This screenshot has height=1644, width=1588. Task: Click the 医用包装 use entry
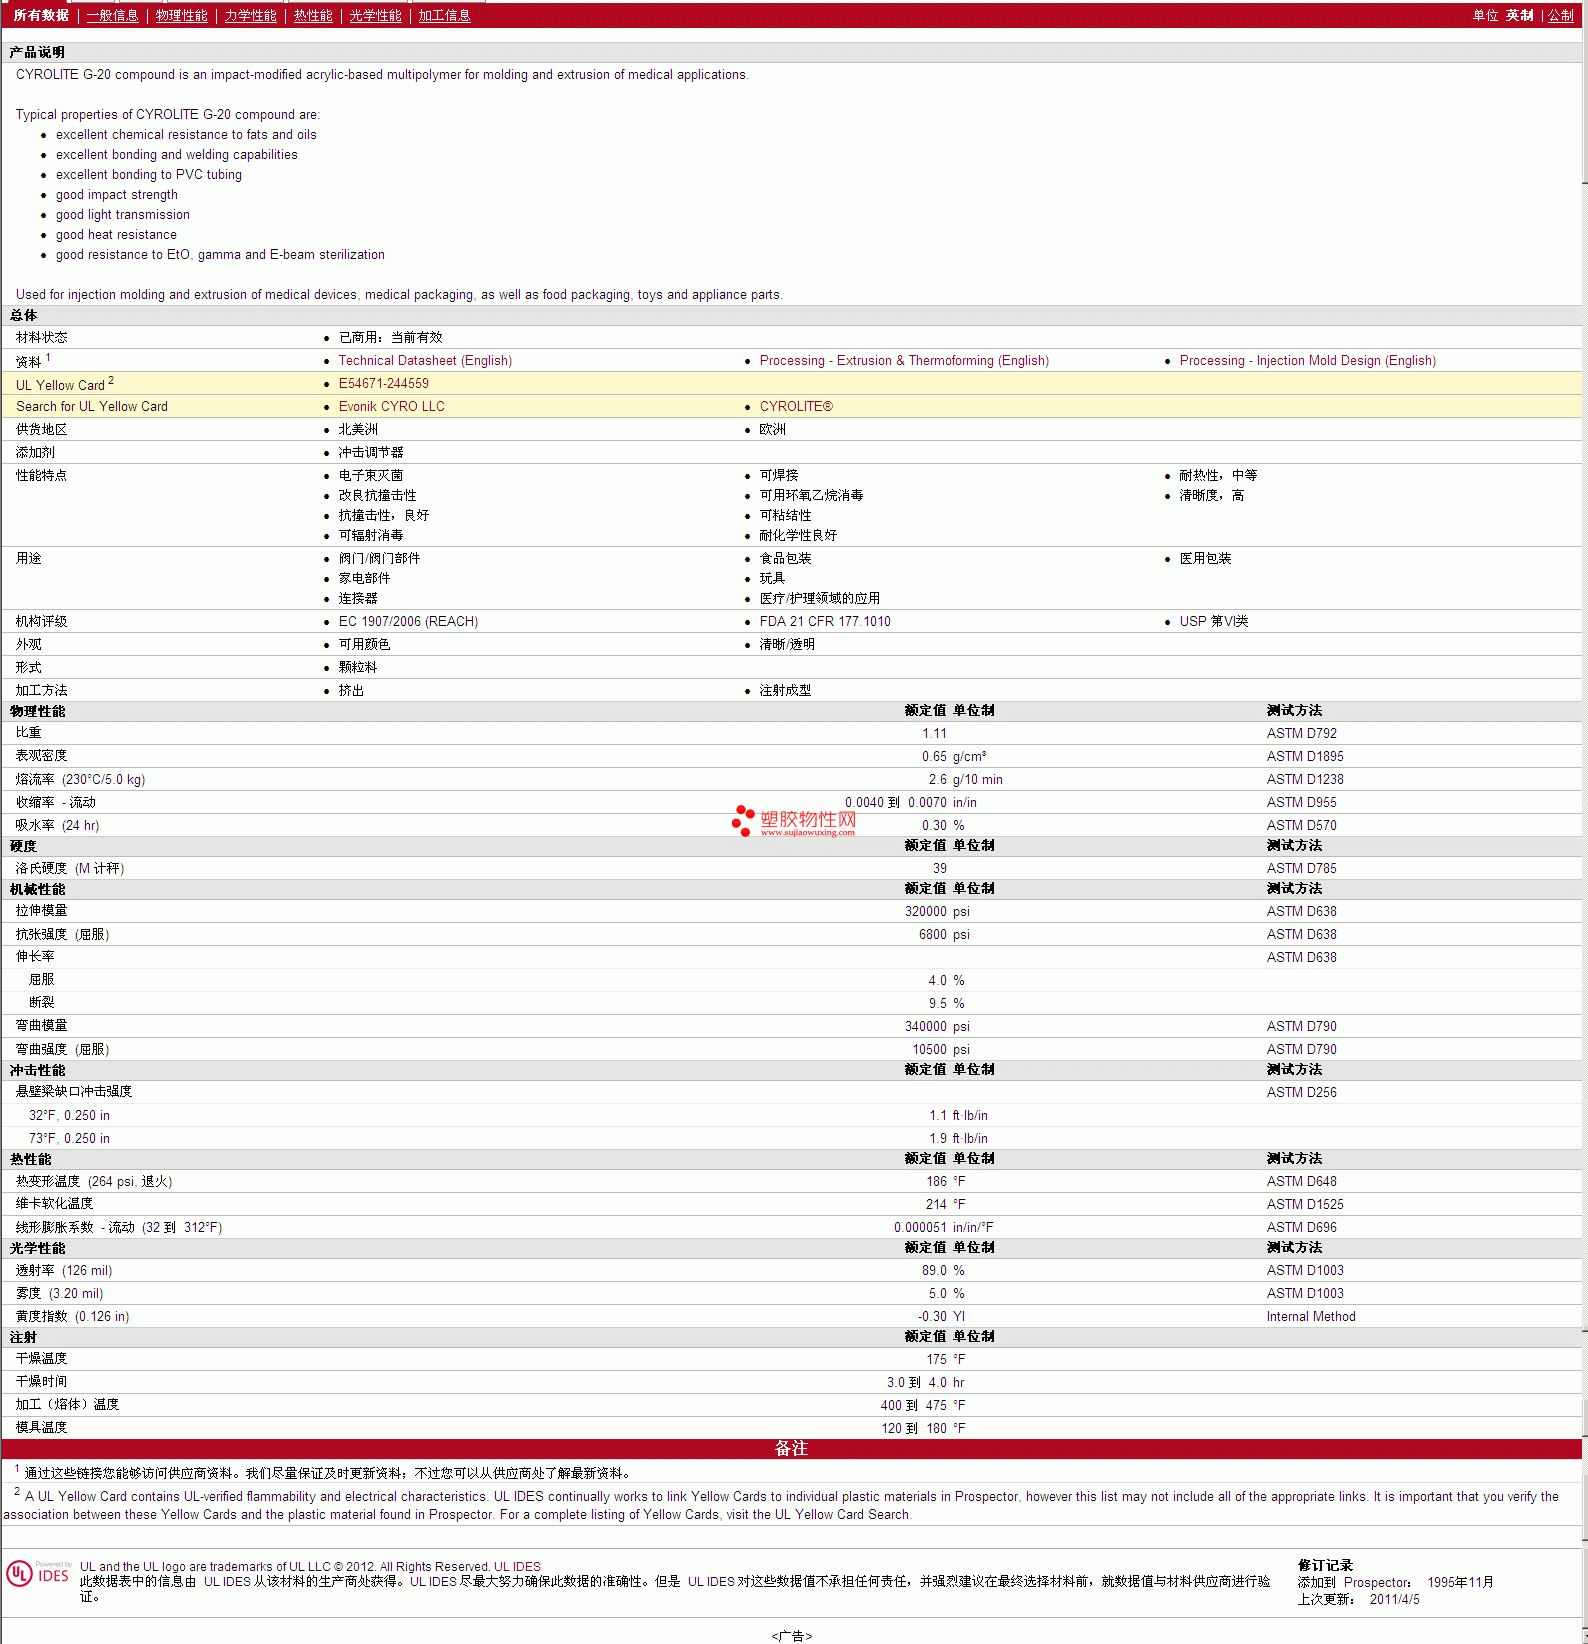[1205, 559]
